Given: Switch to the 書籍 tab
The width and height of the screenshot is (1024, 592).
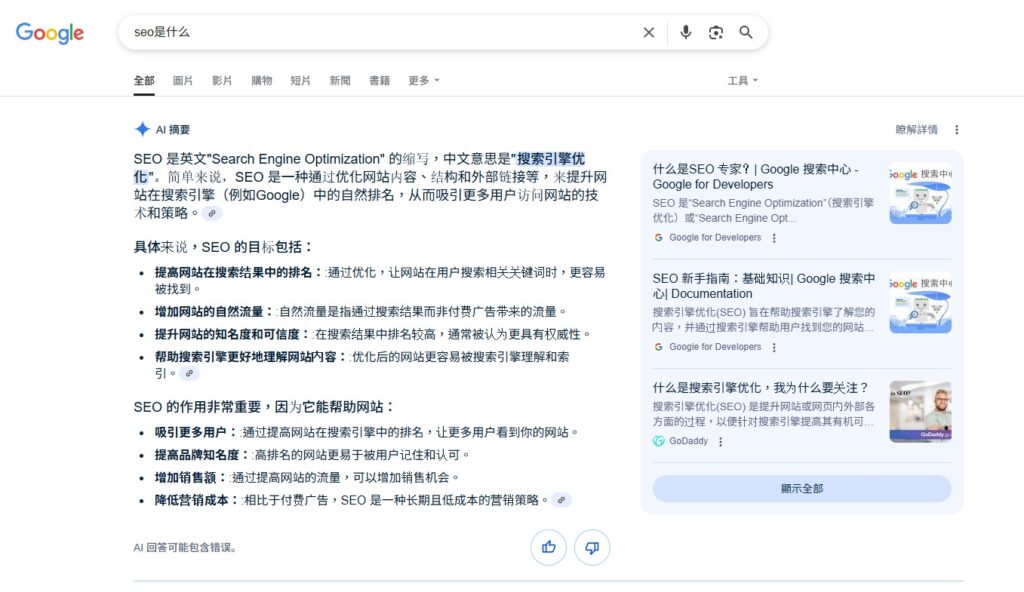Looking at the screenshot, I should point(379,80).
